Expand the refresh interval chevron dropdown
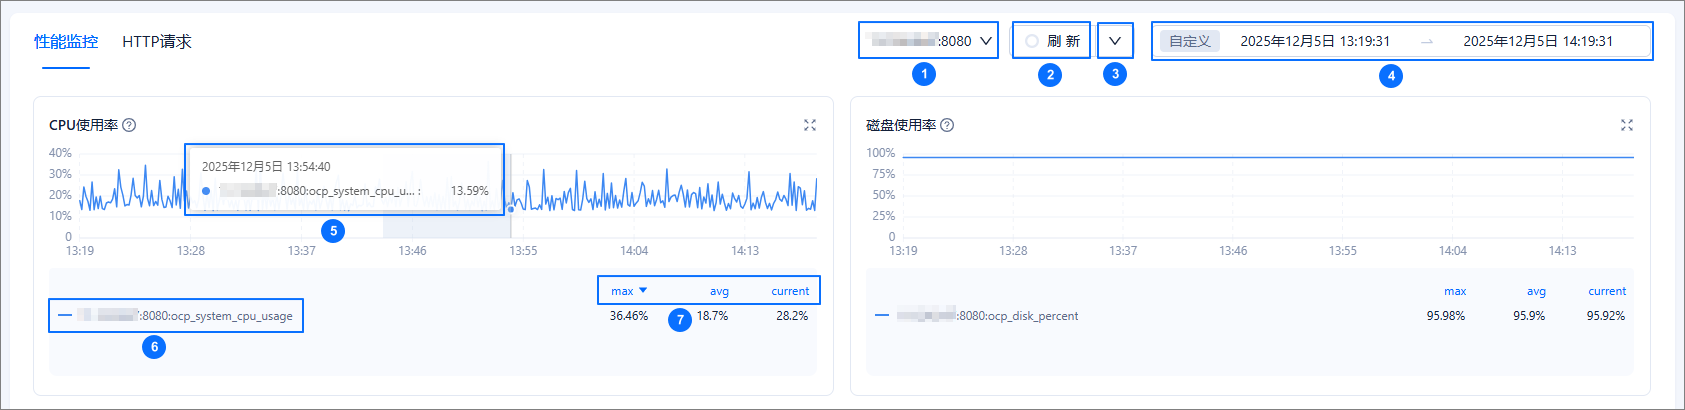Viewport: 1685px width, 410px height. (x=1115, y=41)
